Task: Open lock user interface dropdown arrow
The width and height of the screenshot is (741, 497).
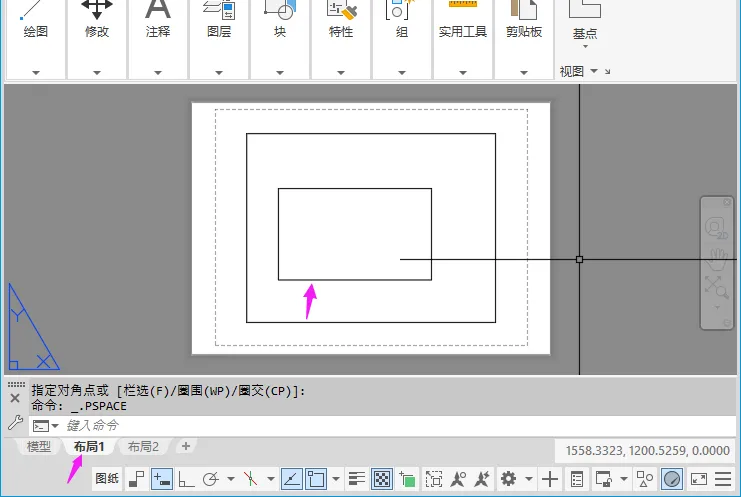Action: [x=624, y=479]
